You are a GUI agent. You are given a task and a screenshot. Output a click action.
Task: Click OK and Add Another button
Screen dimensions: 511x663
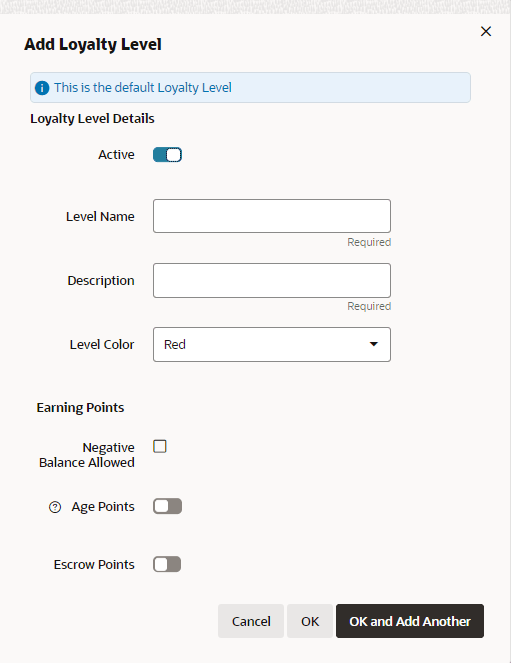(410, 621)
